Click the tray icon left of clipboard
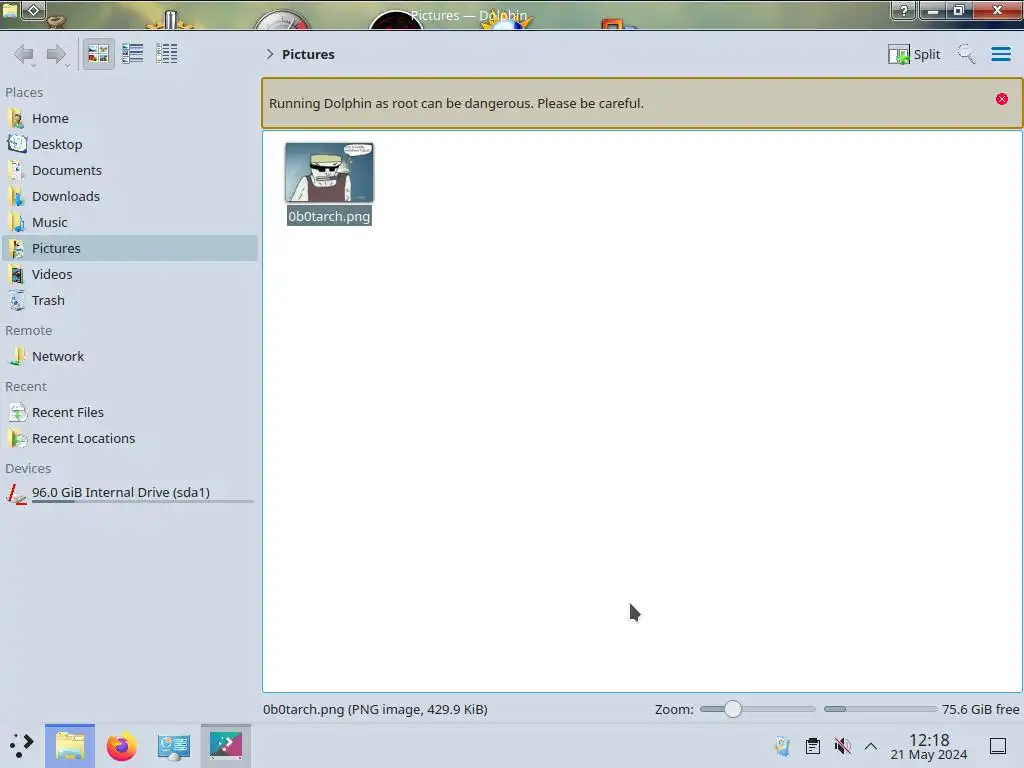 (x=782, y=746)
